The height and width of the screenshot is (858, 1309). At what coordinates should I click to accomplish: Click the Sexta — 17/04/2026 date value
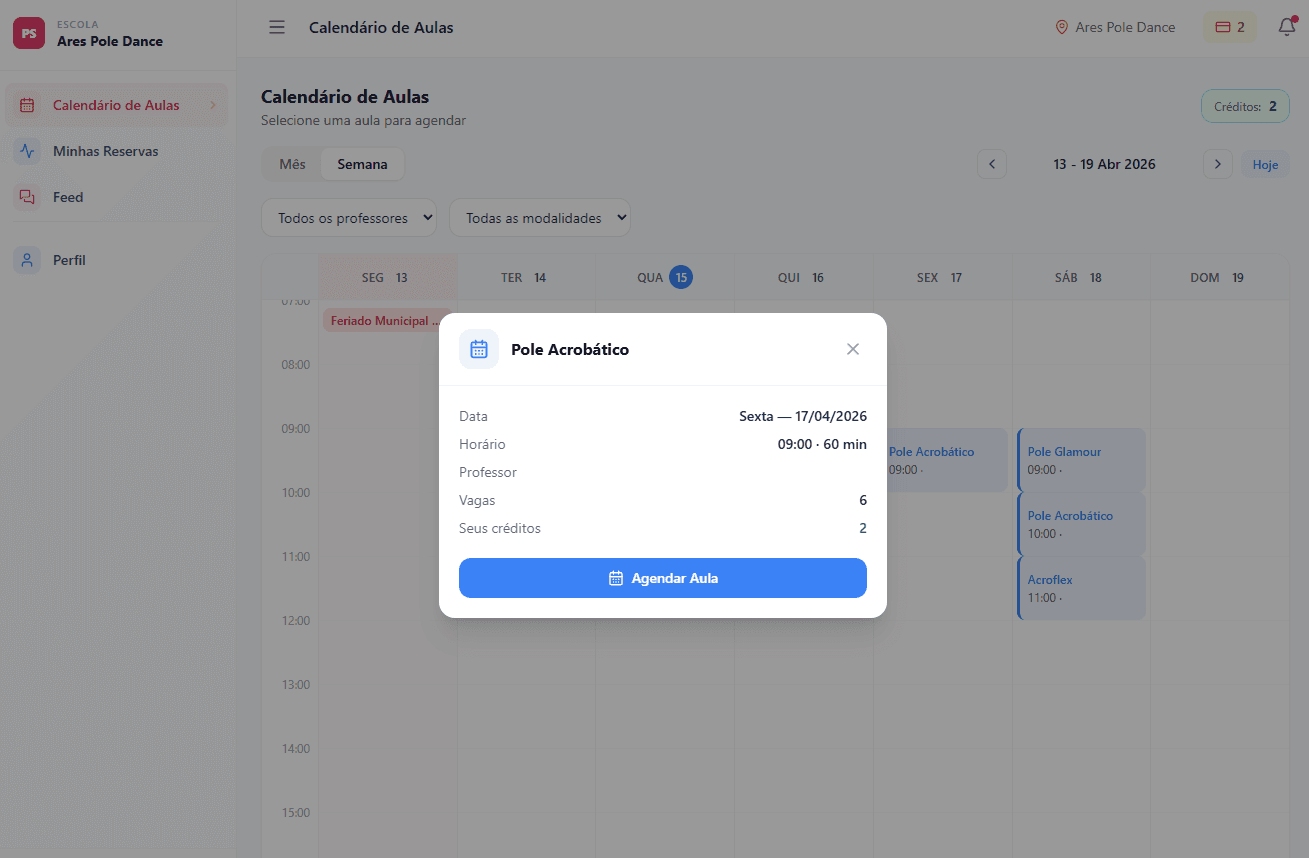click(803, 416)
